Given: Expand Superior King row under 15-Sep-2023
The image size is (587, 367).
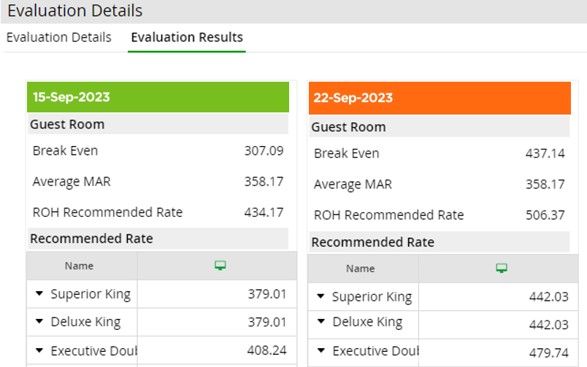Looking at the screenshot, I should click(x=39, y=293).
